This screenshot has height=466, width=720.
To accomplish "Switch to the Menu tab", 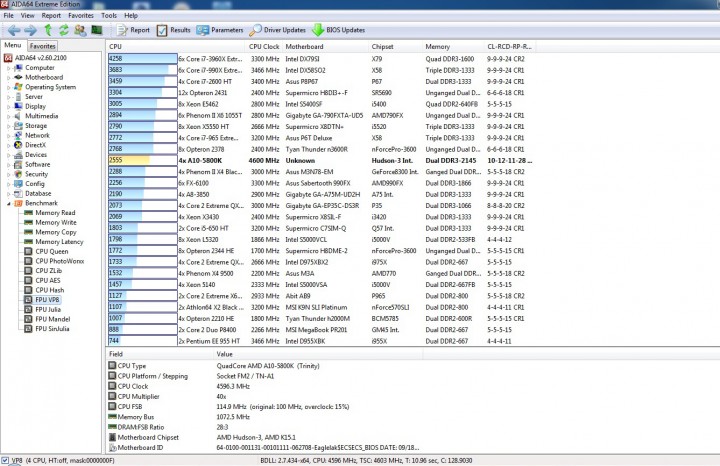I will (x=13, y=45).
